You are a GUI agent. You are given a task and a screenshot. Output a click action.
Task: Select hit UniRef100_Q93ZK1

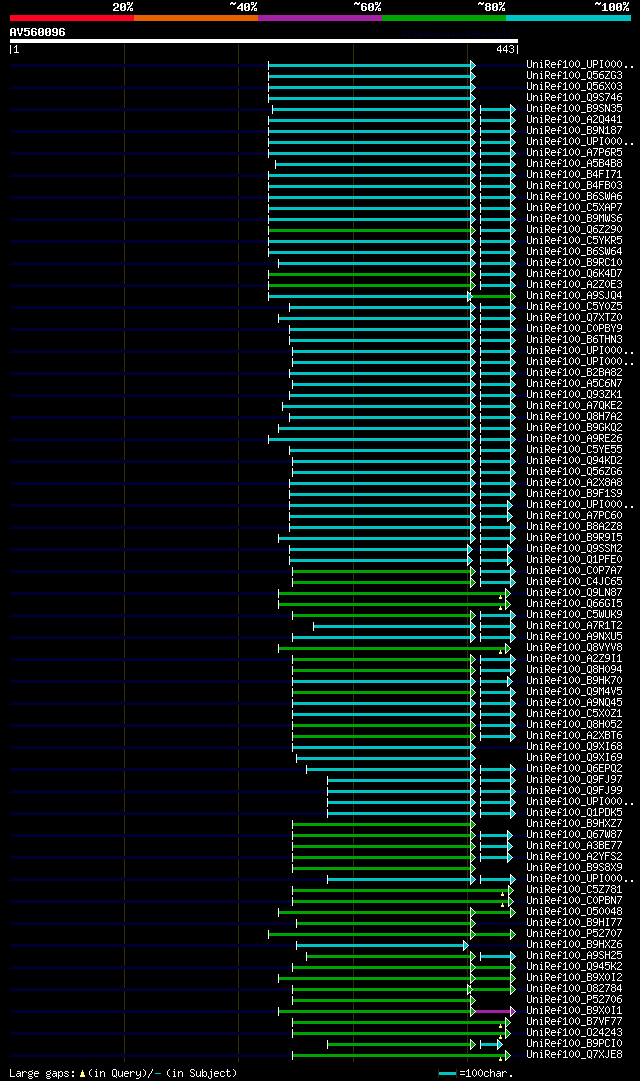point(574,396)
